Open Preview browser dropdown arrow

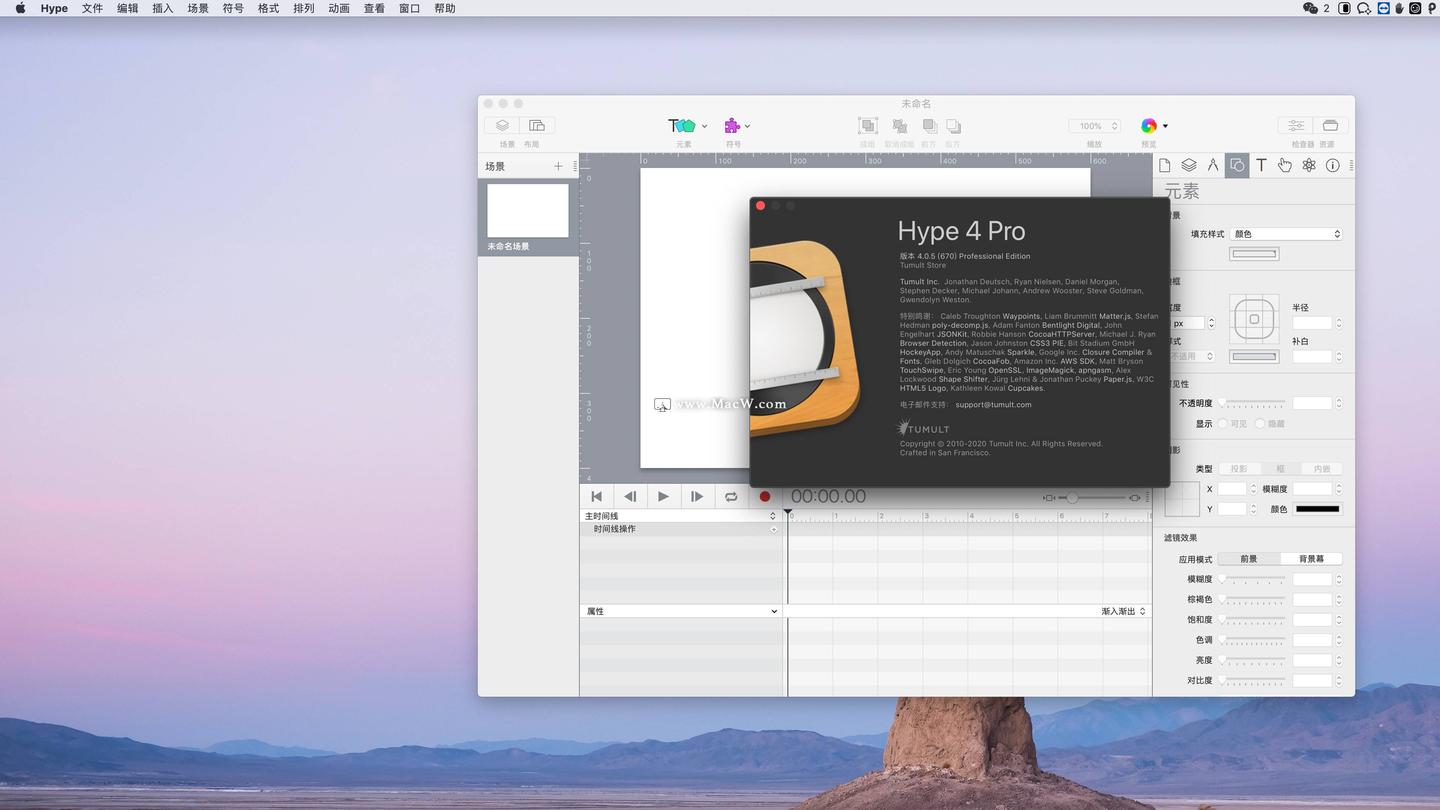[1165, 127]
